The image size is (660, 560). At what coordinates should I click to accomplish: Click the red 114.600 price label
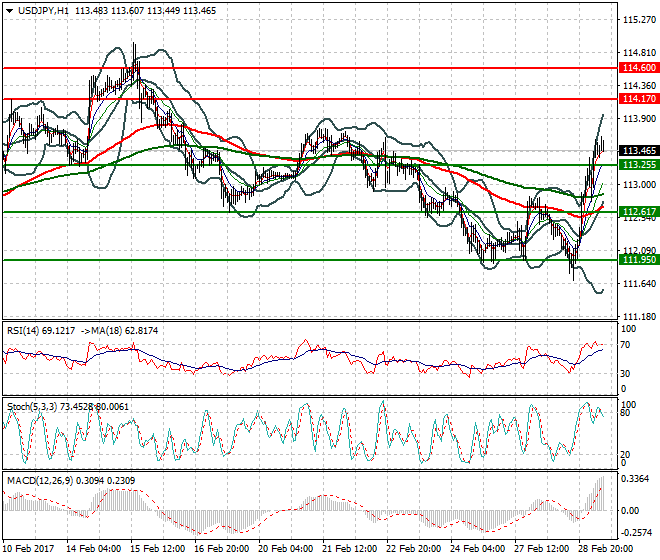click(x=638, y=67)
